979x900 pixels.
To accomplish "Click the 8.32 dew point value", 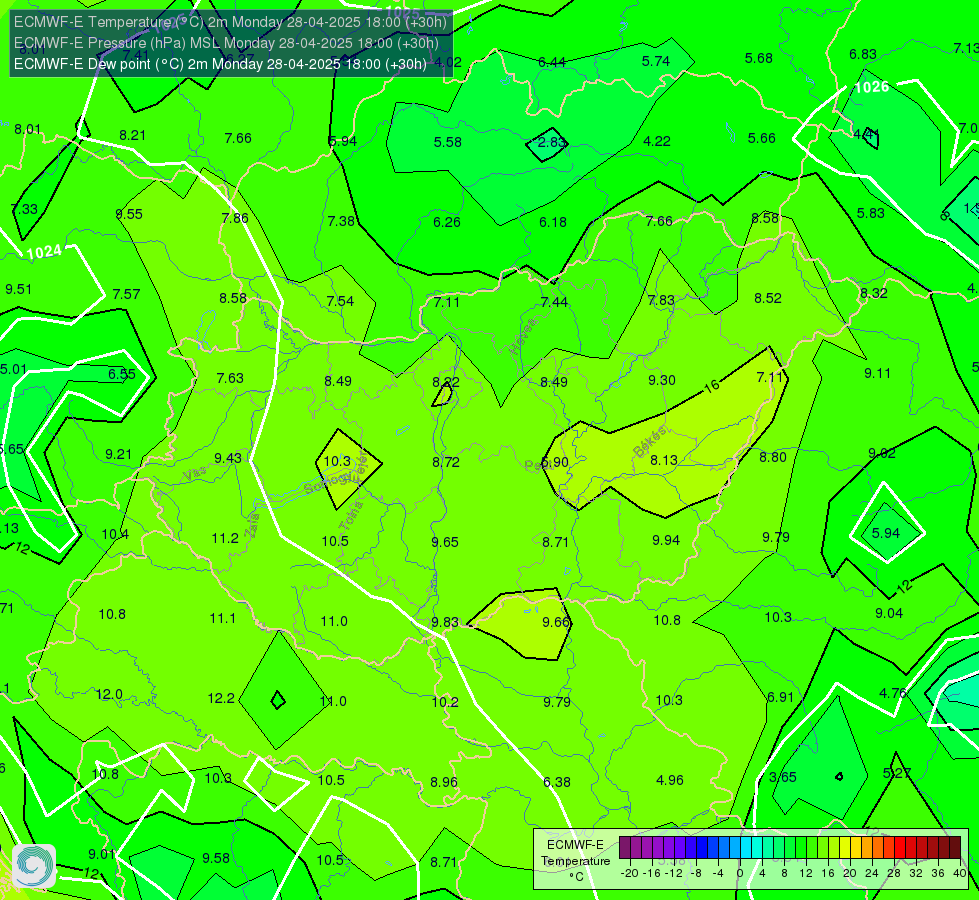I will coord(873,294).
